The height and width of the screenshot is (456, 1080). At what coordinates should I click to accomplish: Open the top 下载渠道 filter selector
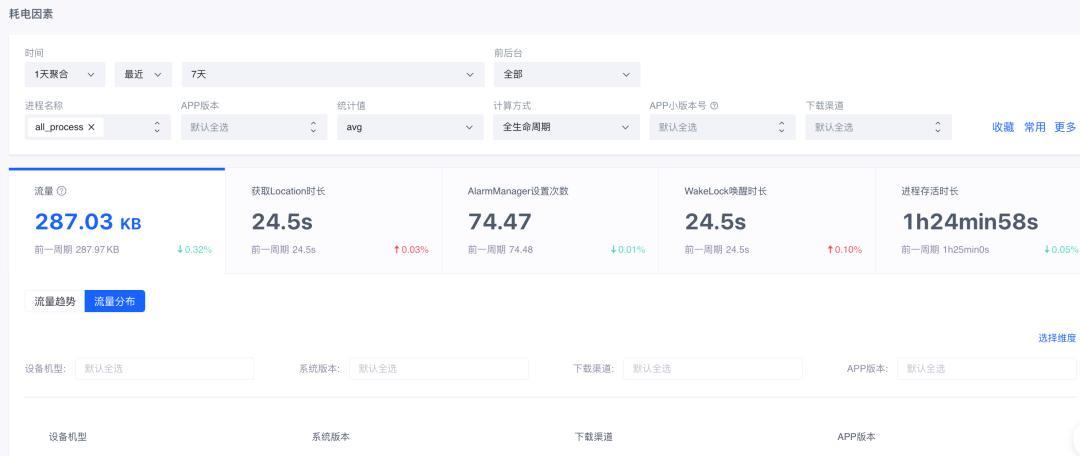(878, 127)
